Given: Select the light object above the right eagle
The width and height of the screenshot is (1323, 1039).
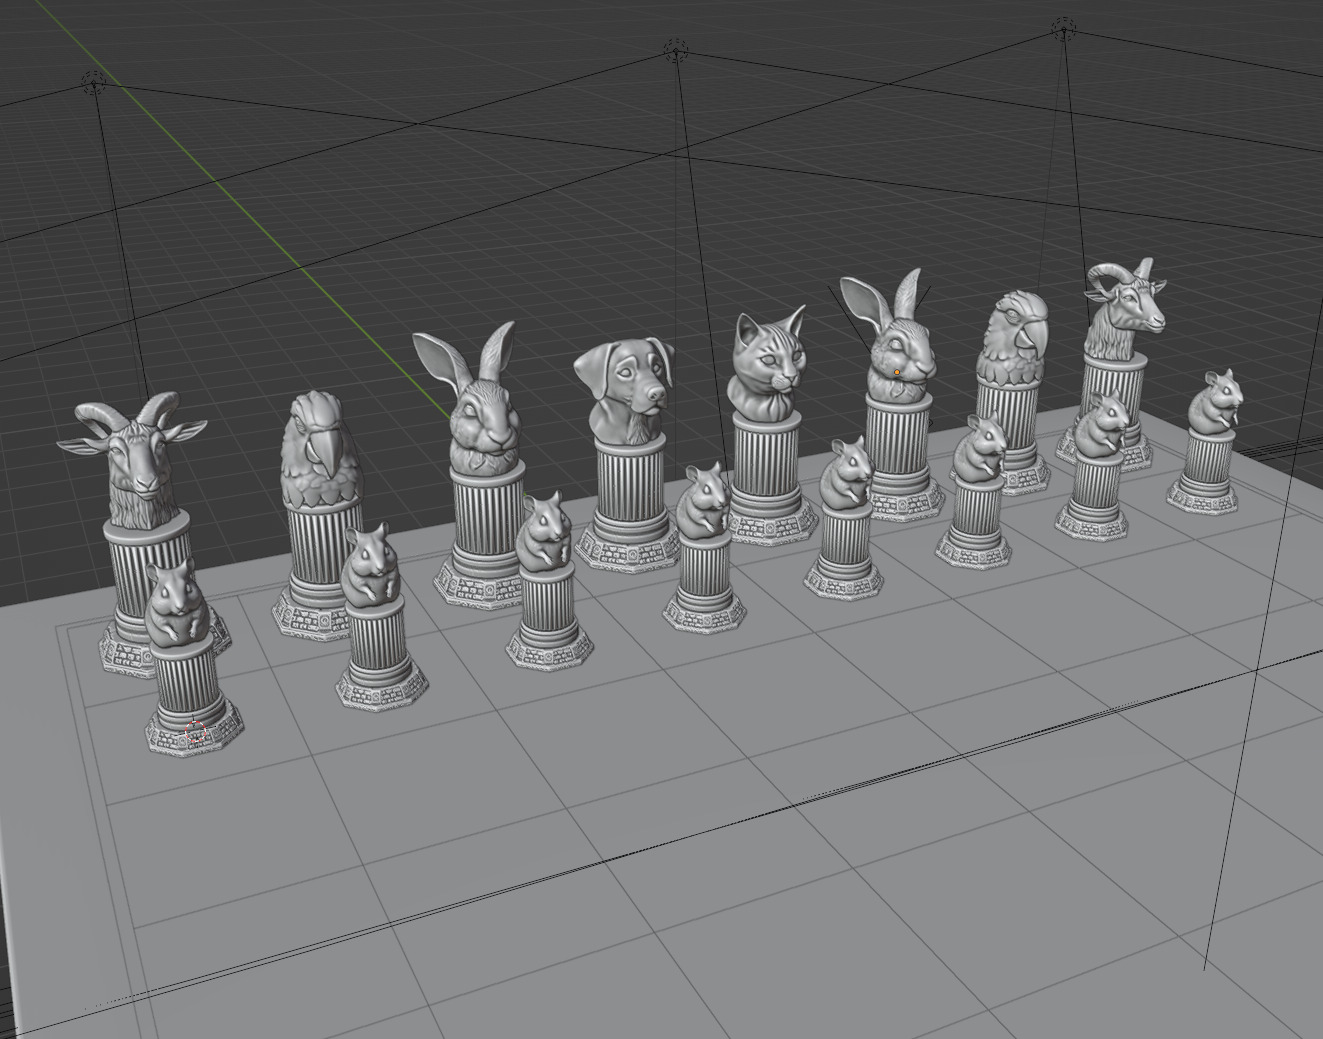Looking at the screenshot, I should (1064, 30).
